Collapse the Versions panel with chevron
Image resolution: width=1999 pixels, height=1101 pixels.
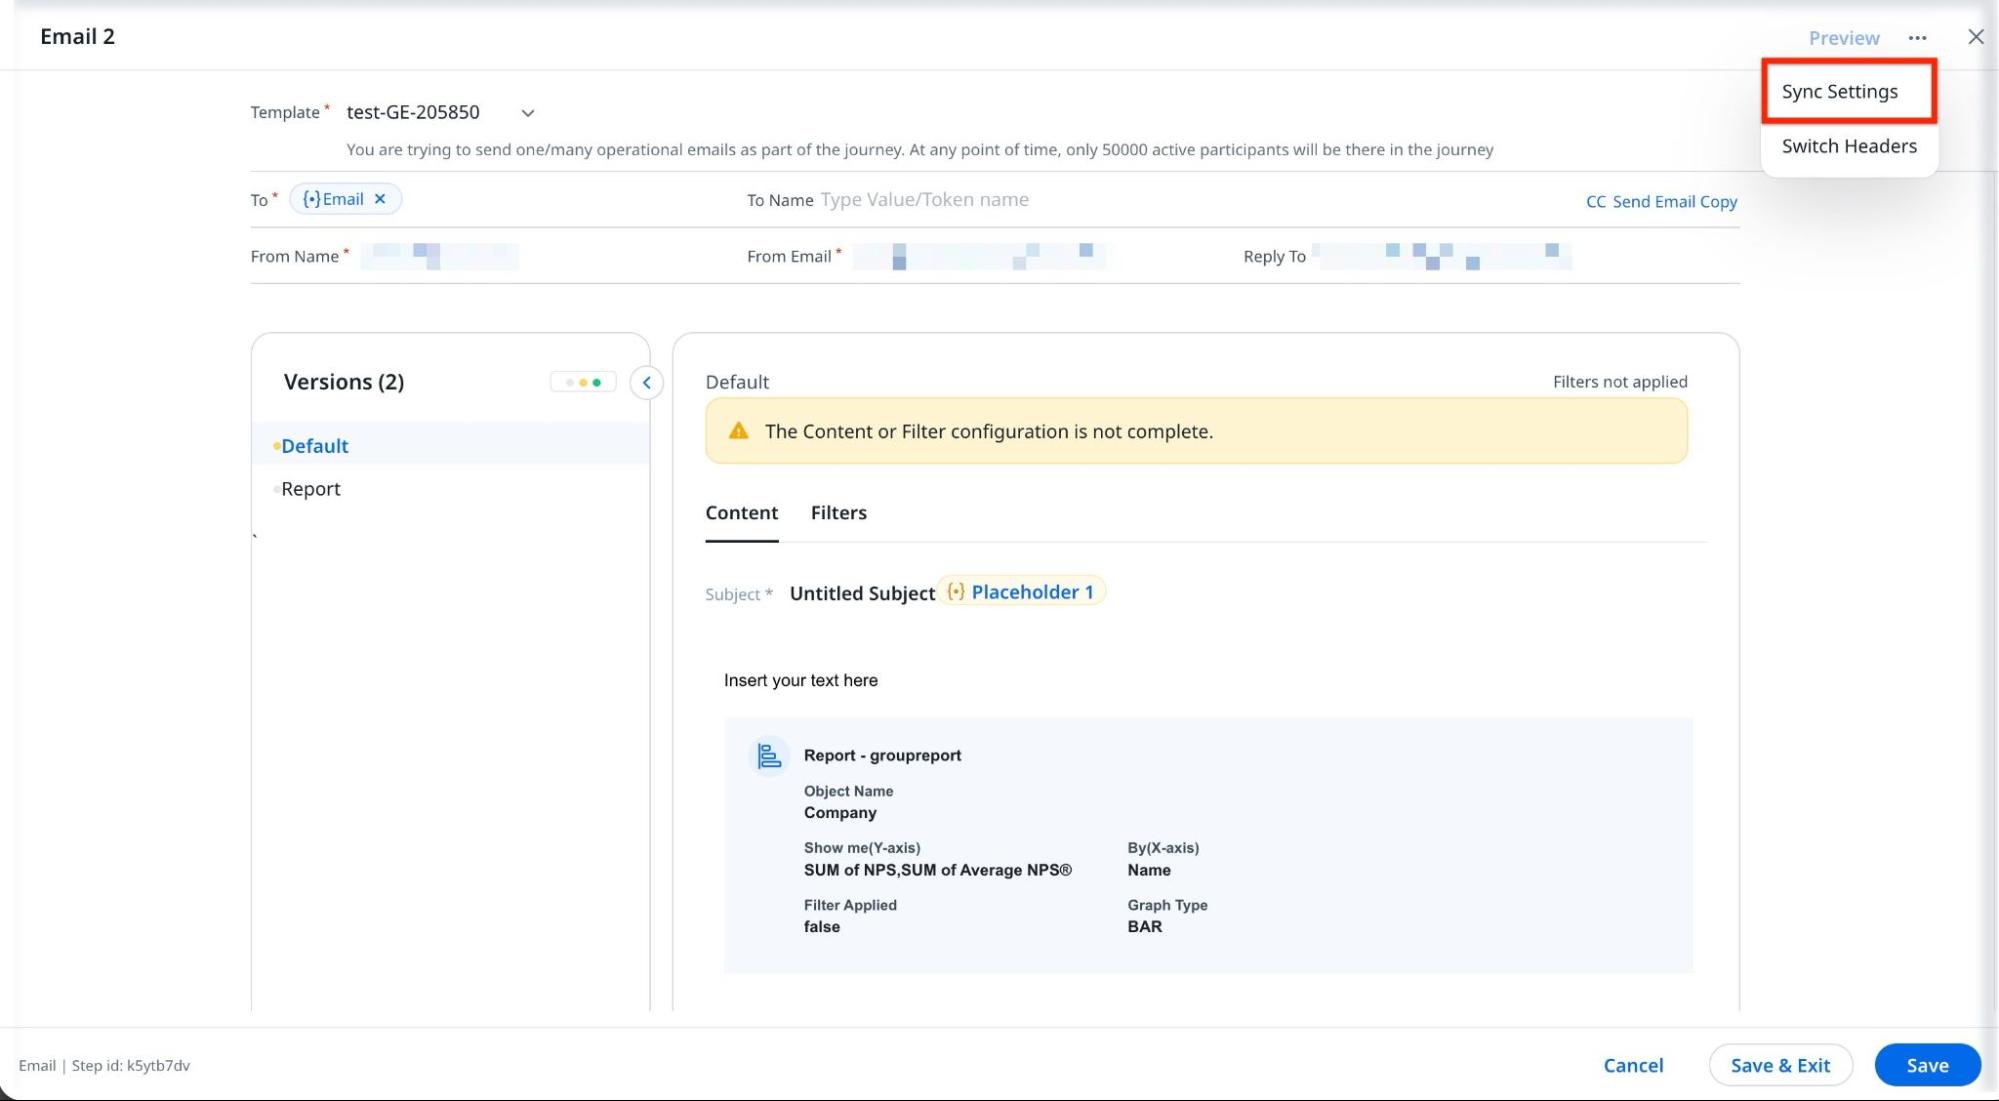[646, 383]
